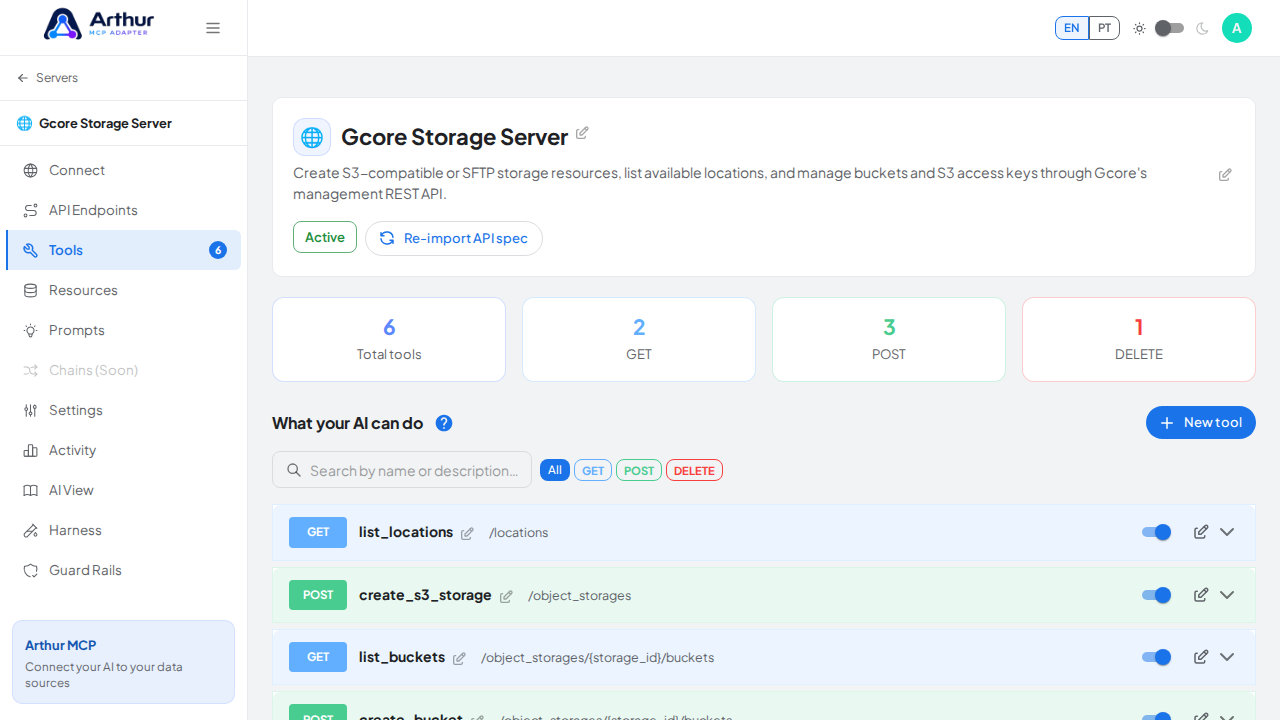Disable the list_buckets tool switch
Image resolution: width=1280 pixels, height=720 pixels.
1157,657
